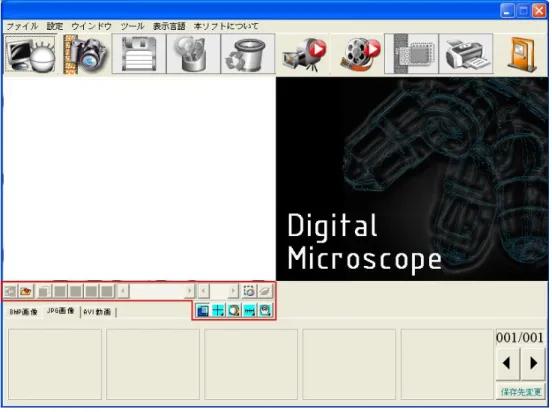The height and width of the screenshot is (412, 552).
Task: Go to next thumbnail page arrow
Action: point(533,363)
